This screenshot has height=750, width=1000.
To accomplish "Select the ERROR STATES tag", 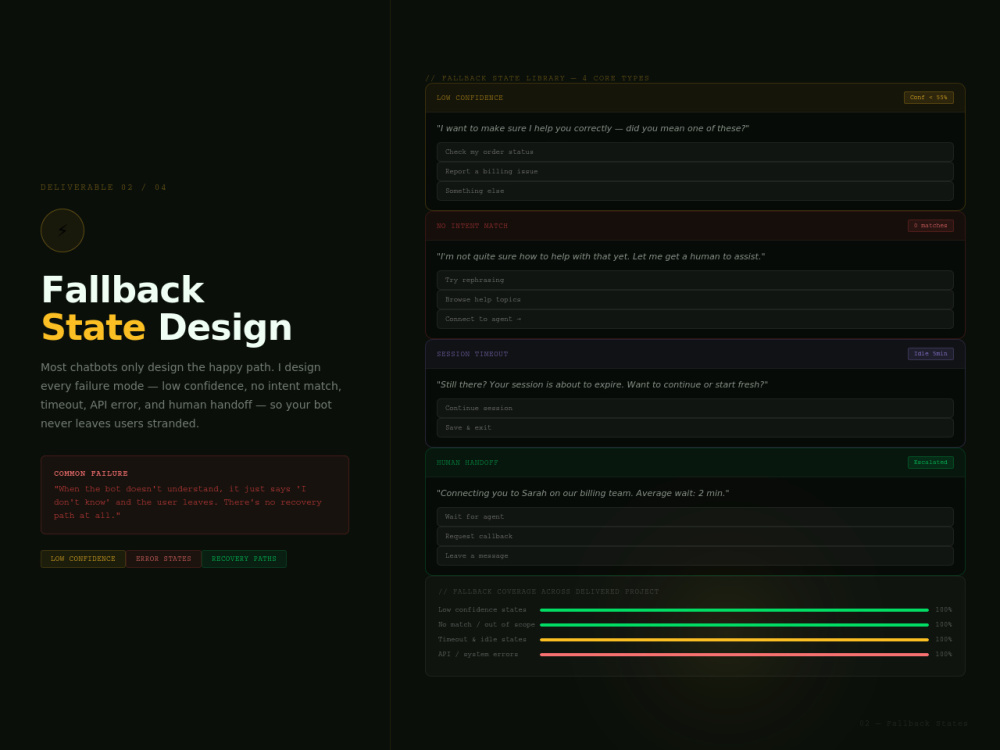I will tap(163, 559).
